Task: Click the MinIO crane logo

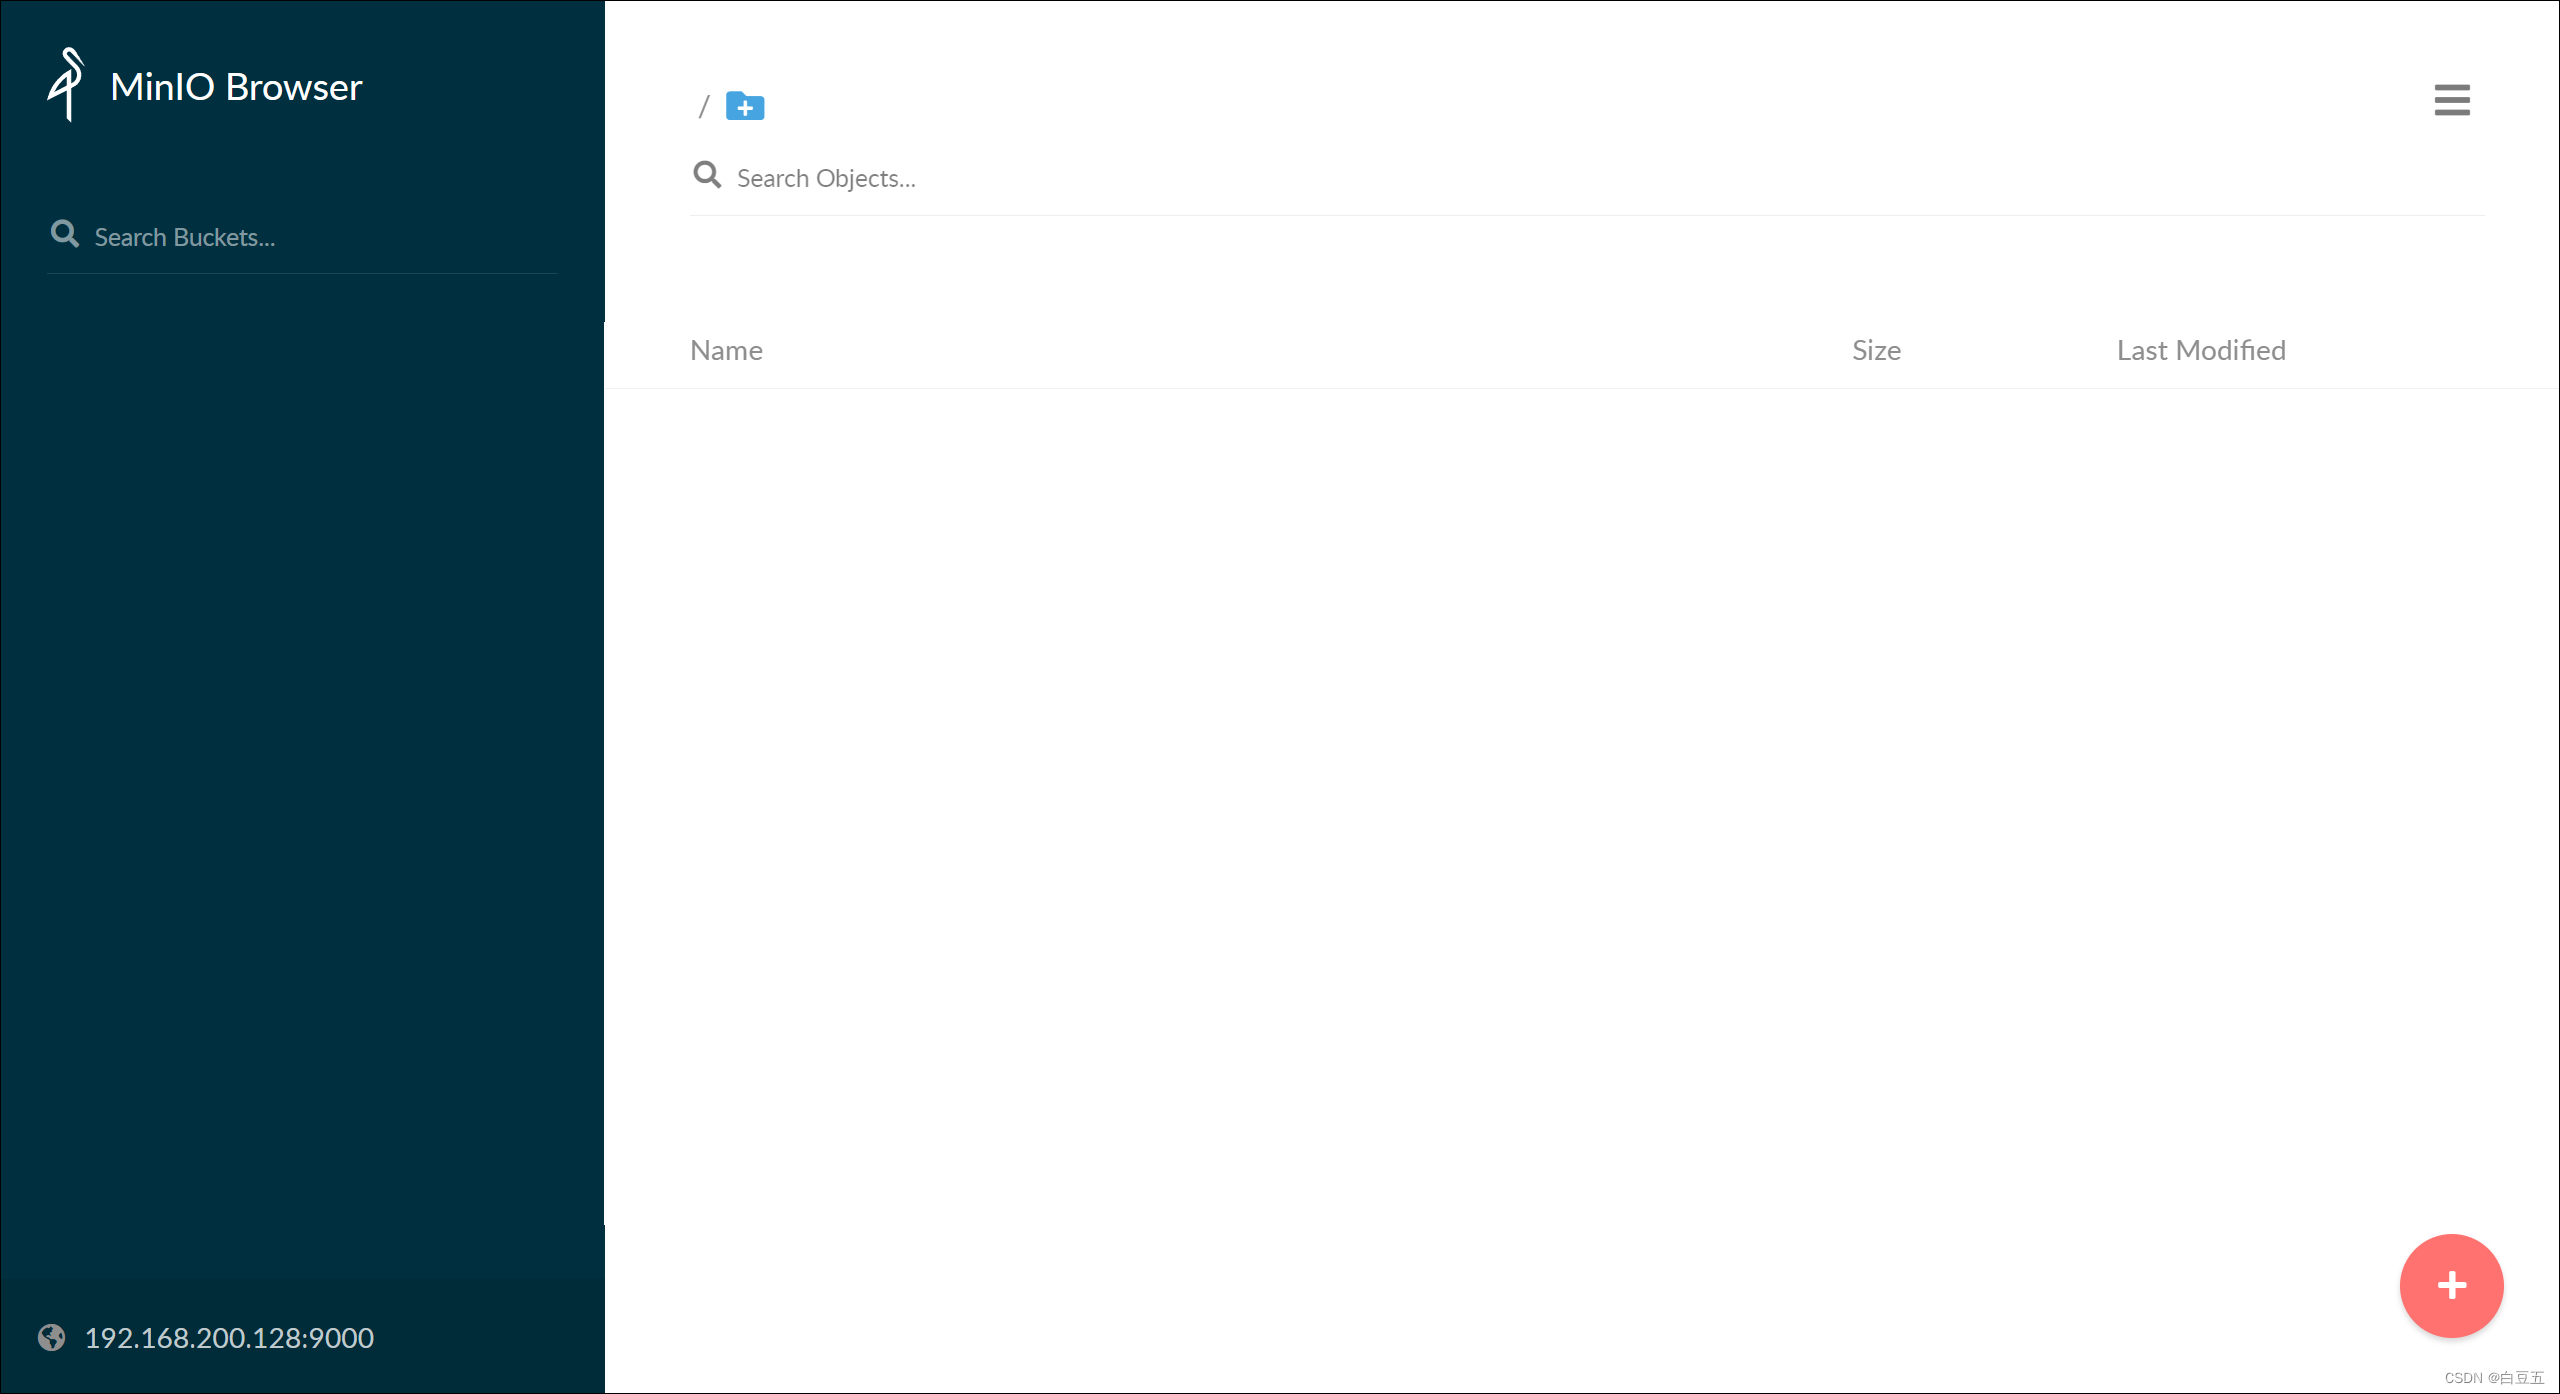Action: pyautogui.click(x=67, y=85)
